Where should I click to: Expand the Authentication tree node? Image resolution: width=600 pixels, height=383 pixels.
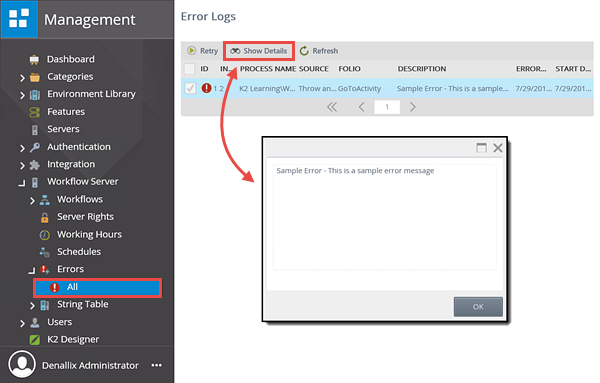pyautogui.click(x=22, y=148)
